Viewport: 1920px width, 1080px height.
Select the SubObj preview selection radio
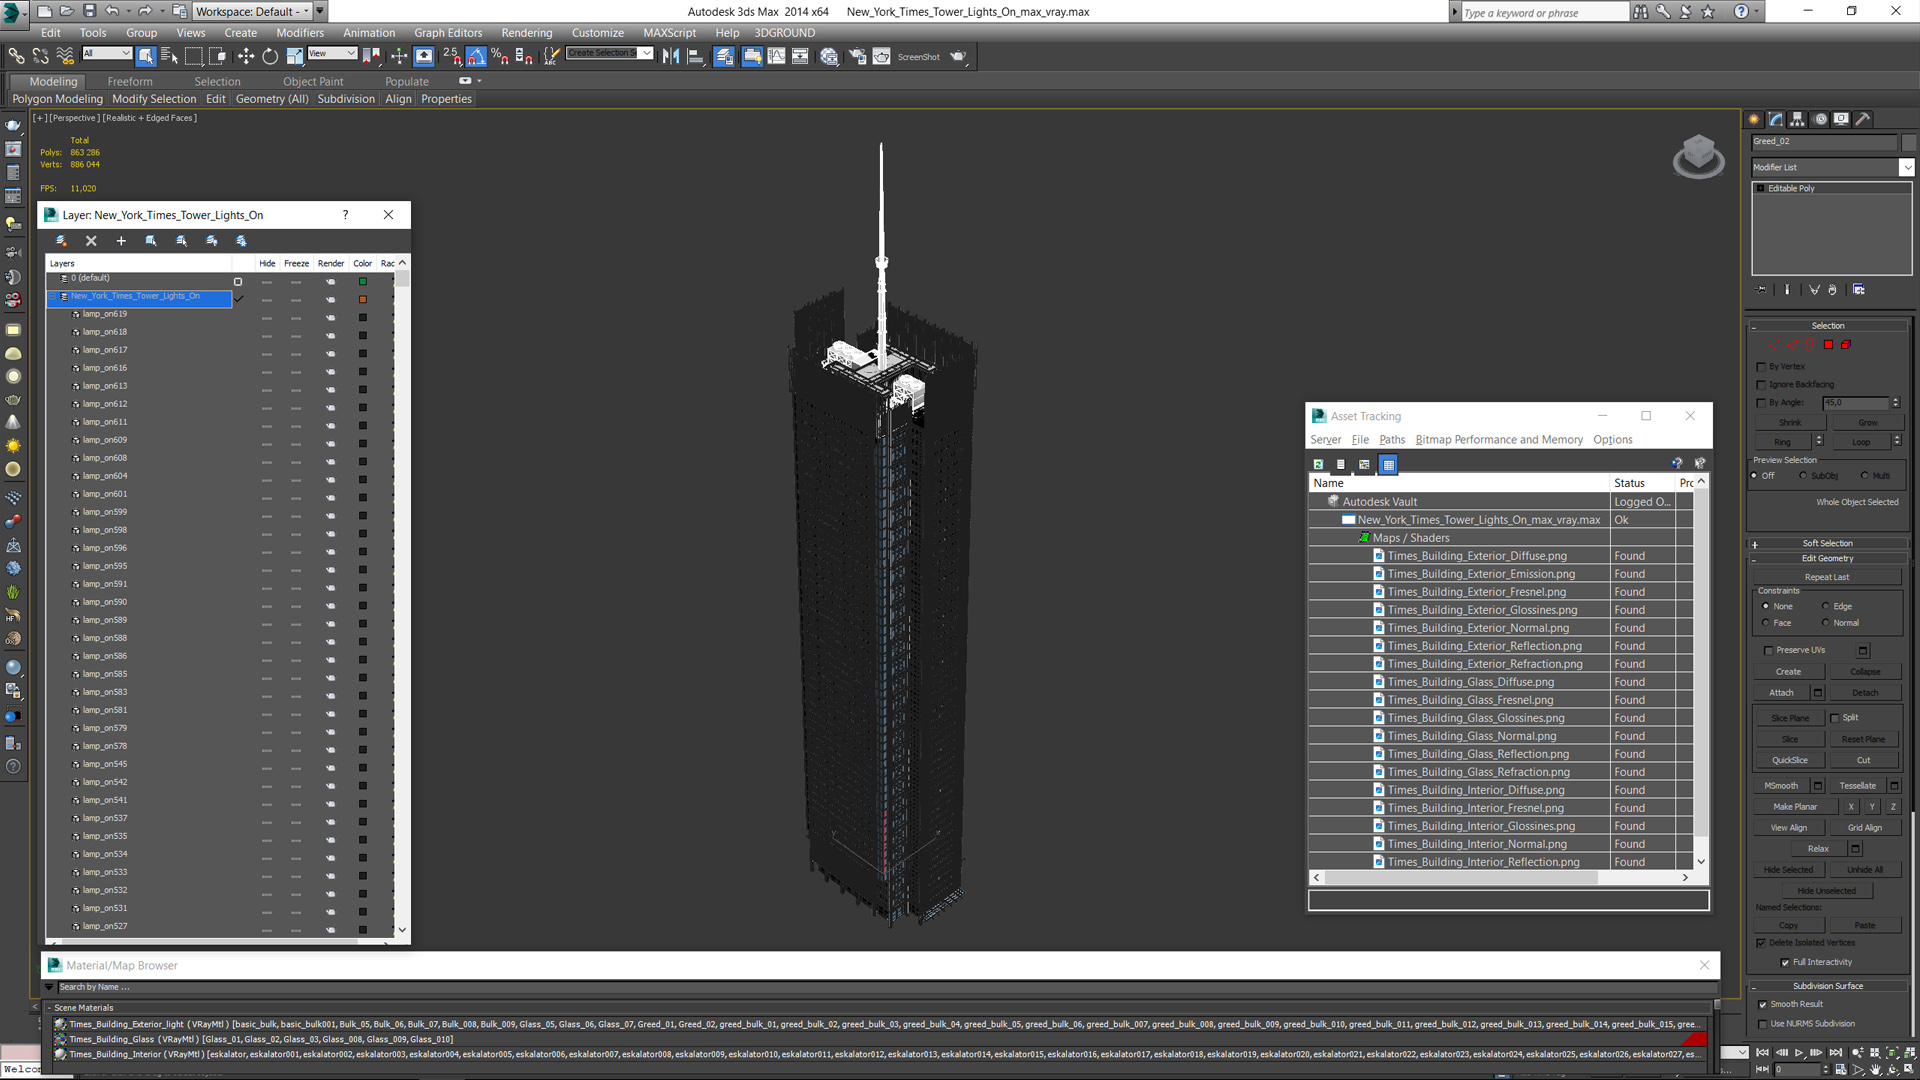coord(1804,476)
